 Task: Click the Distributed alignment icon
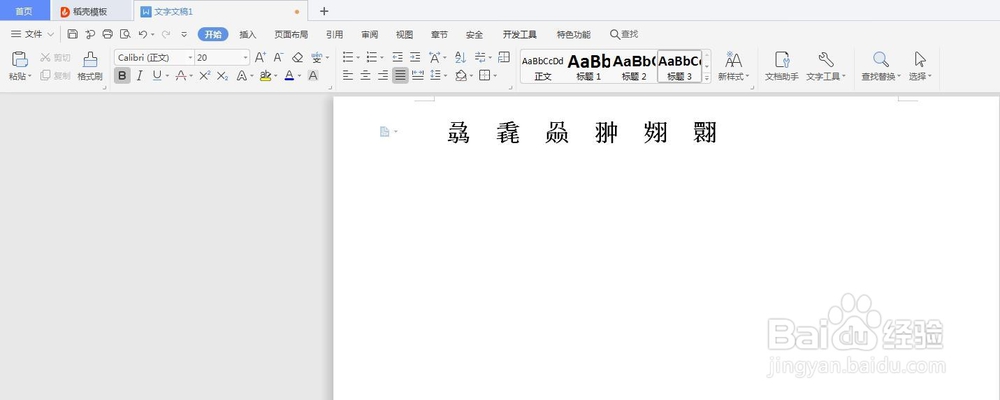pyautogui.click(x=418, y=75)
